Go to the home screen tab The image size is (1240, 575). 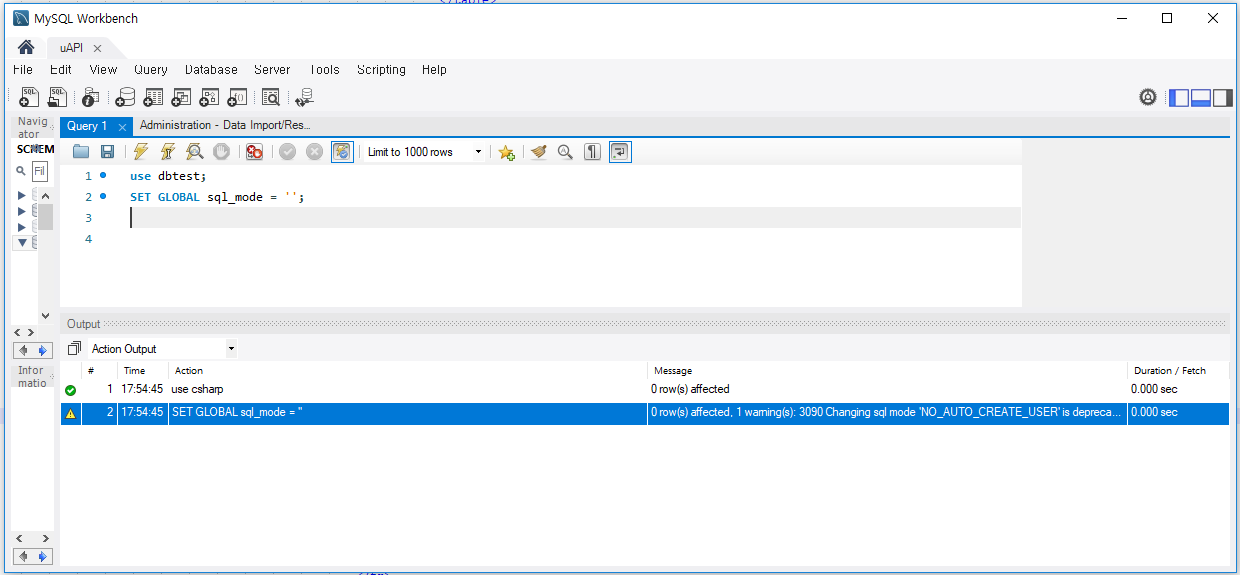point(26,48)
